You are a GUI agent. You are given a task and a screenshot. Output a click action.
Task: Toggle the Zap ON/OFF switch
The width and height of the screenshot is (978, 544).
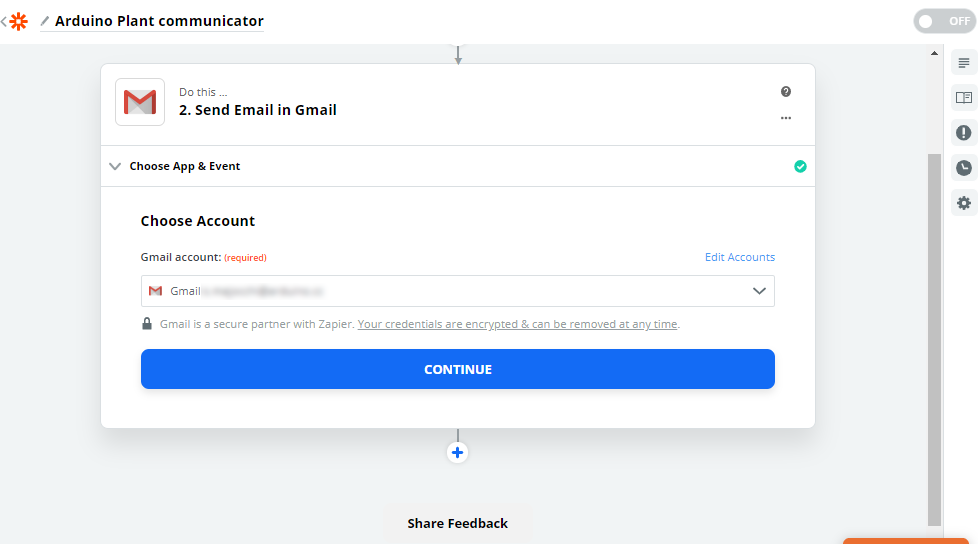944,21
